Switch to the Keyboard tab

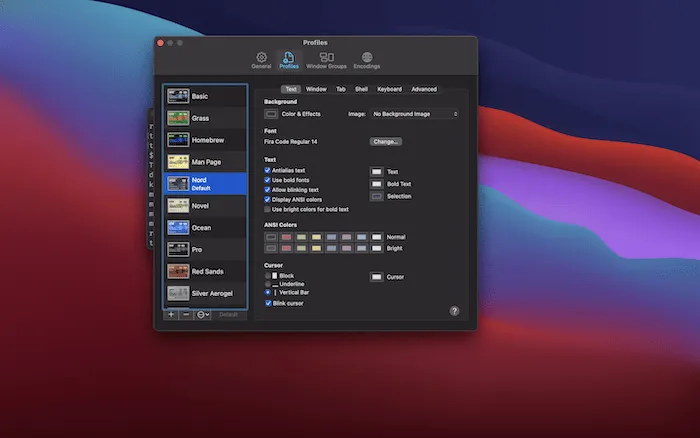pos(389,89)
